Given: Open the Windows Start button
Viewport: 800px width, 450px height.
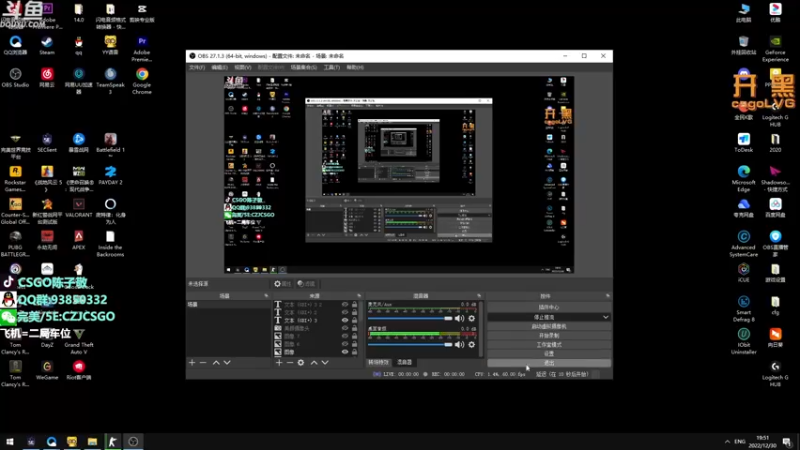Looking at the screenshot, I should point(10,442).
